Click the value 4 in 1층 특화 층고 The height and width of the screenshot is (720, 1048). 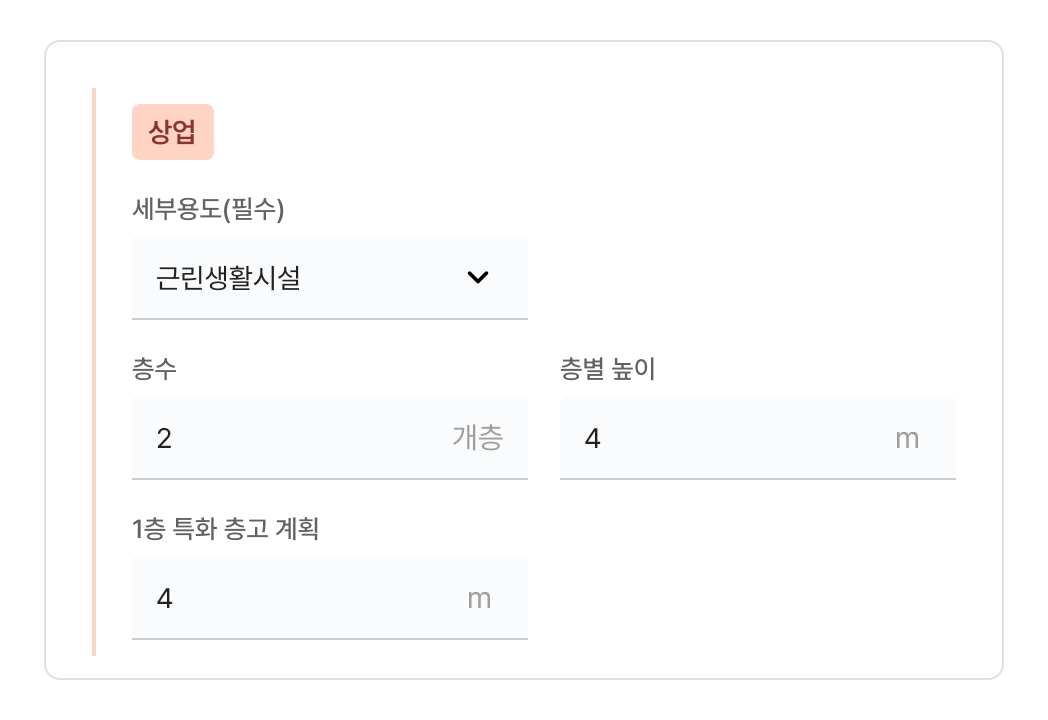(164, 598)
